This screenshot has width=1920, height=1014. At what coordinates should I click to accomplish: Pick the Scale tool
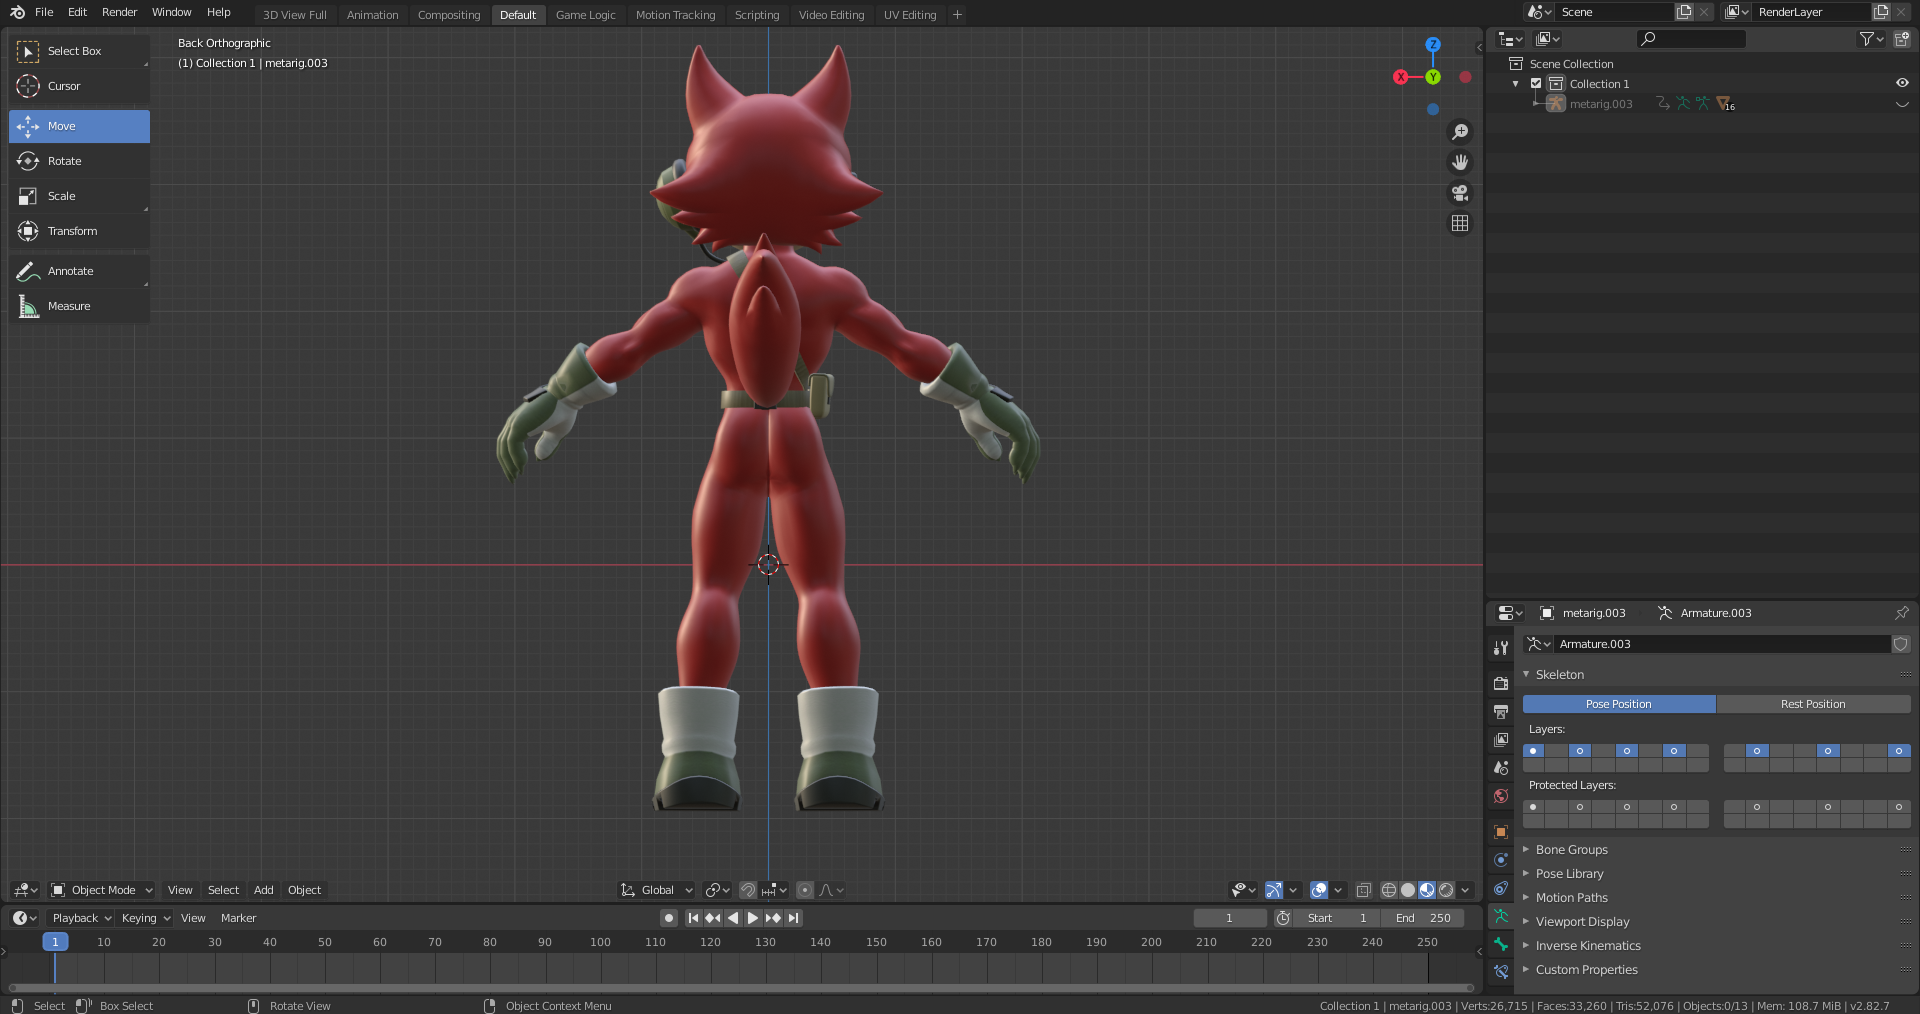[x=79, y=196]
